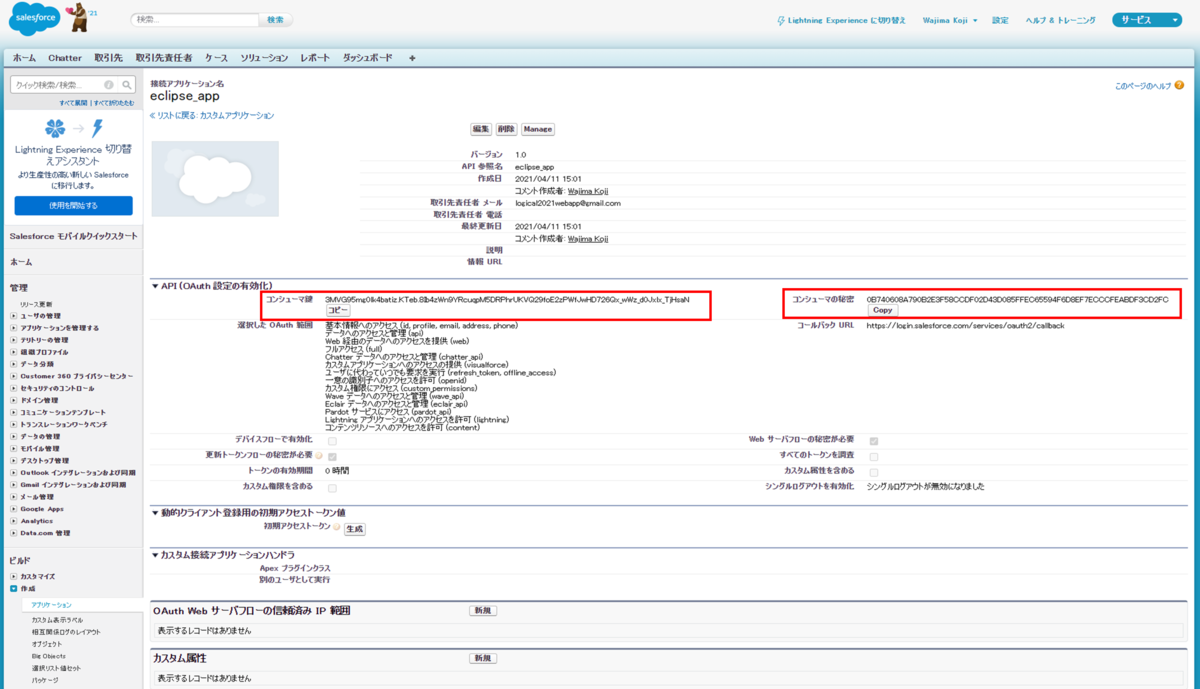Click the plus icon on the tab bar

click(412, 58)
